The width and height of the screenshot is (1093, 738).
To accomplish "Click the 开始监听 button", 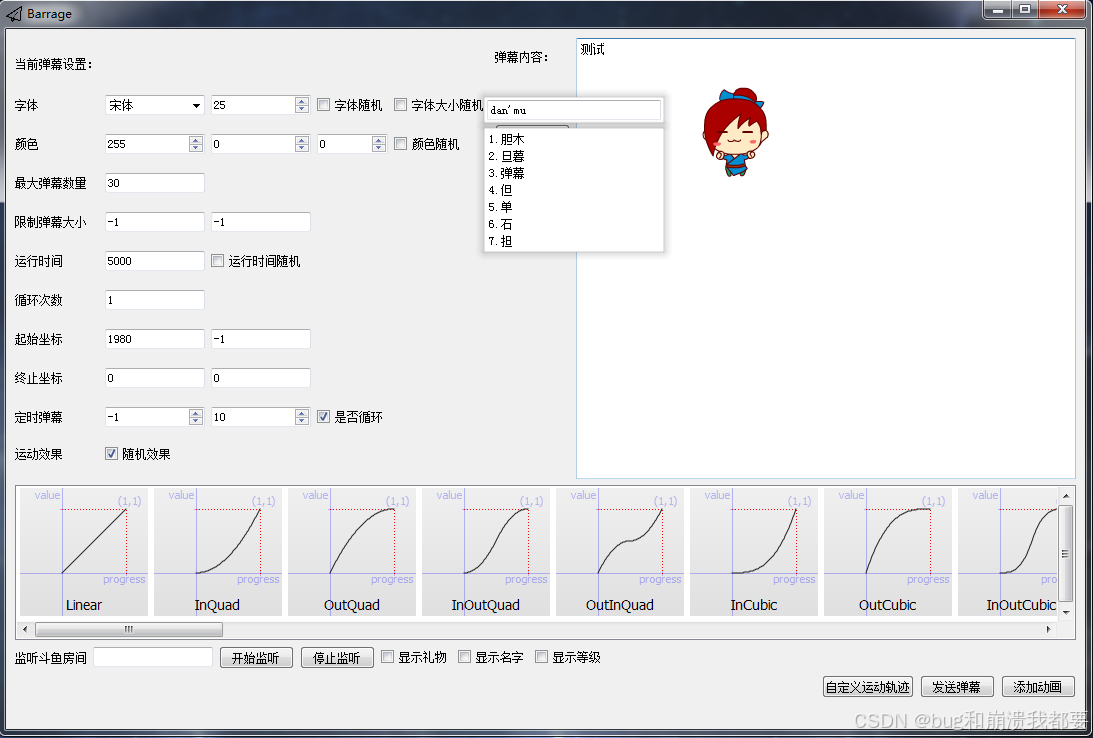I will (x=256, y=658).
